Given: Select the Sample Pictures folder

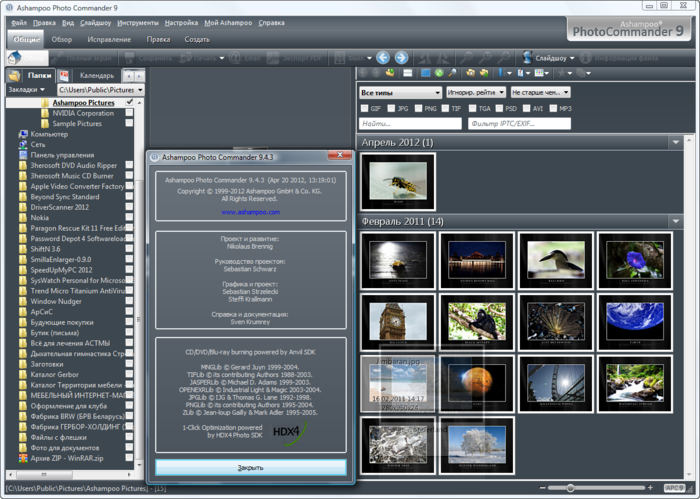Looking at the screenshot, I should (x=77, y=124).
